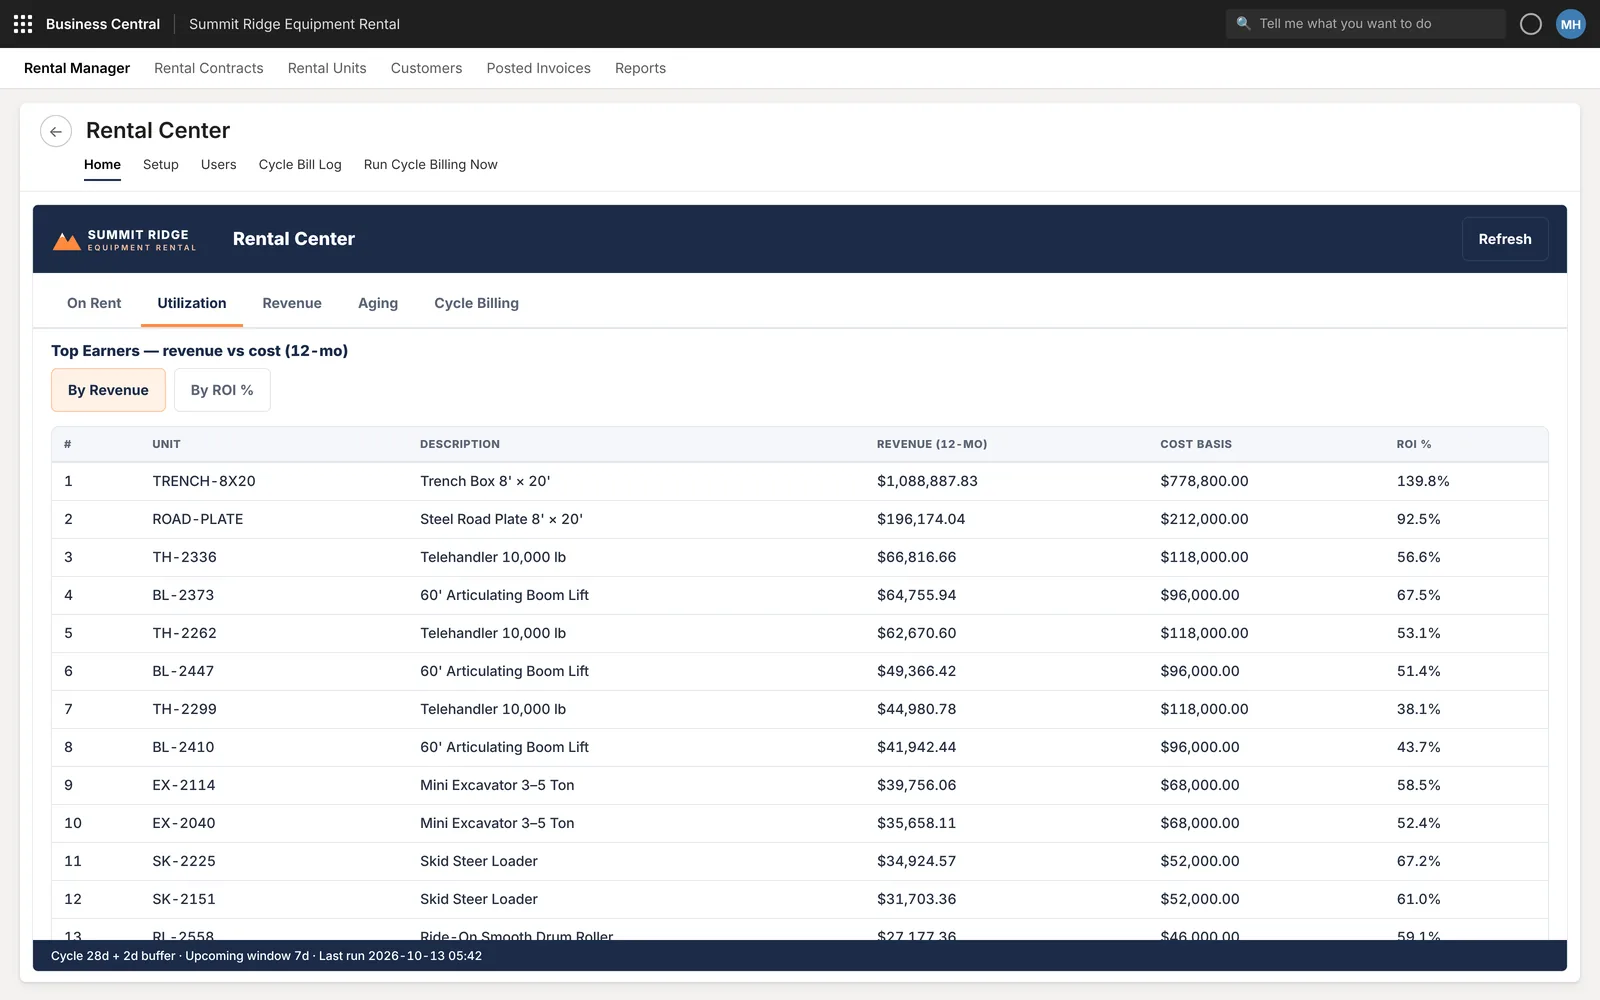Open the Aging tab
The height and width of the screenshot is (1000, 1600).
coord(378,303)
